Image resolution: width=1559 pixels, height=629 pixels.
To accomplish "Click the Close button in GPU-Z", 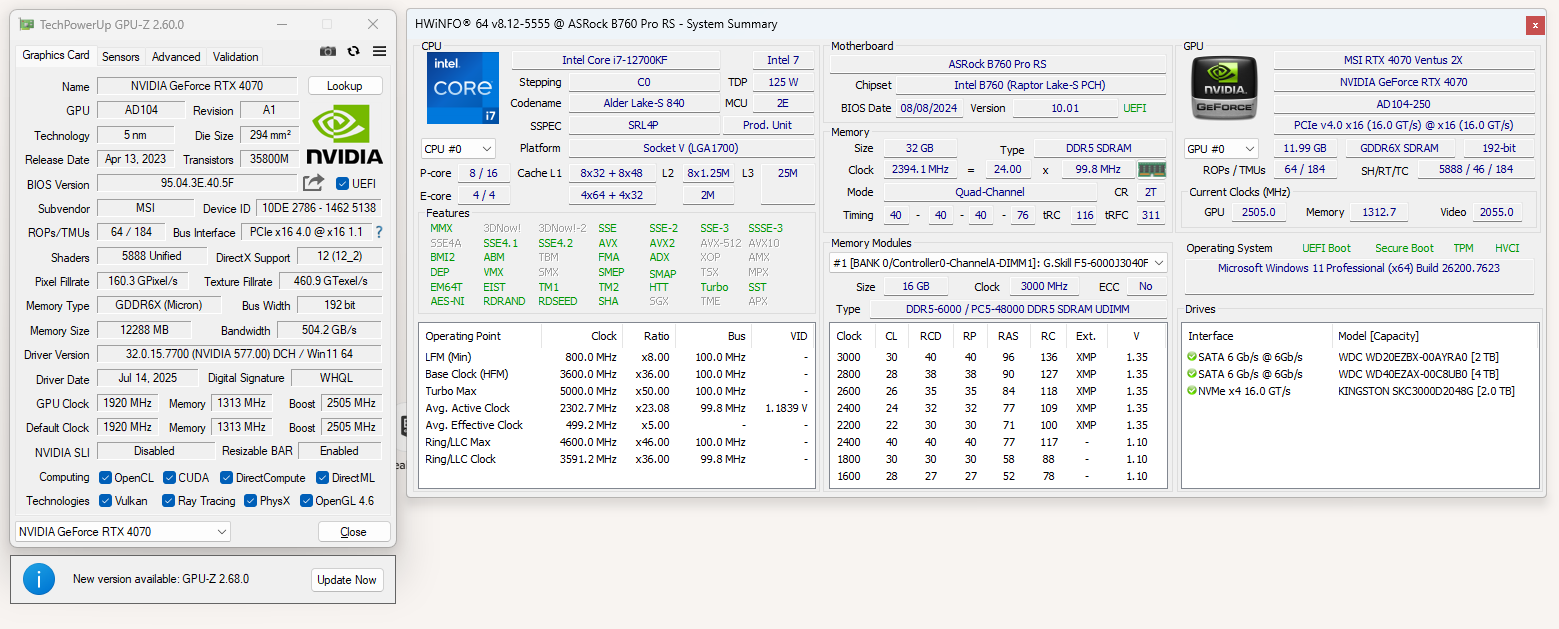I will click(x=353, y=532).
